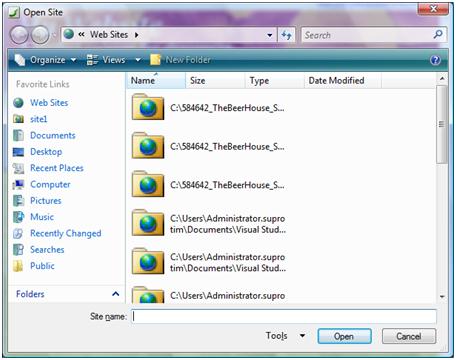Click the Open Site title bar icon
456x360 pixels.
14,12
